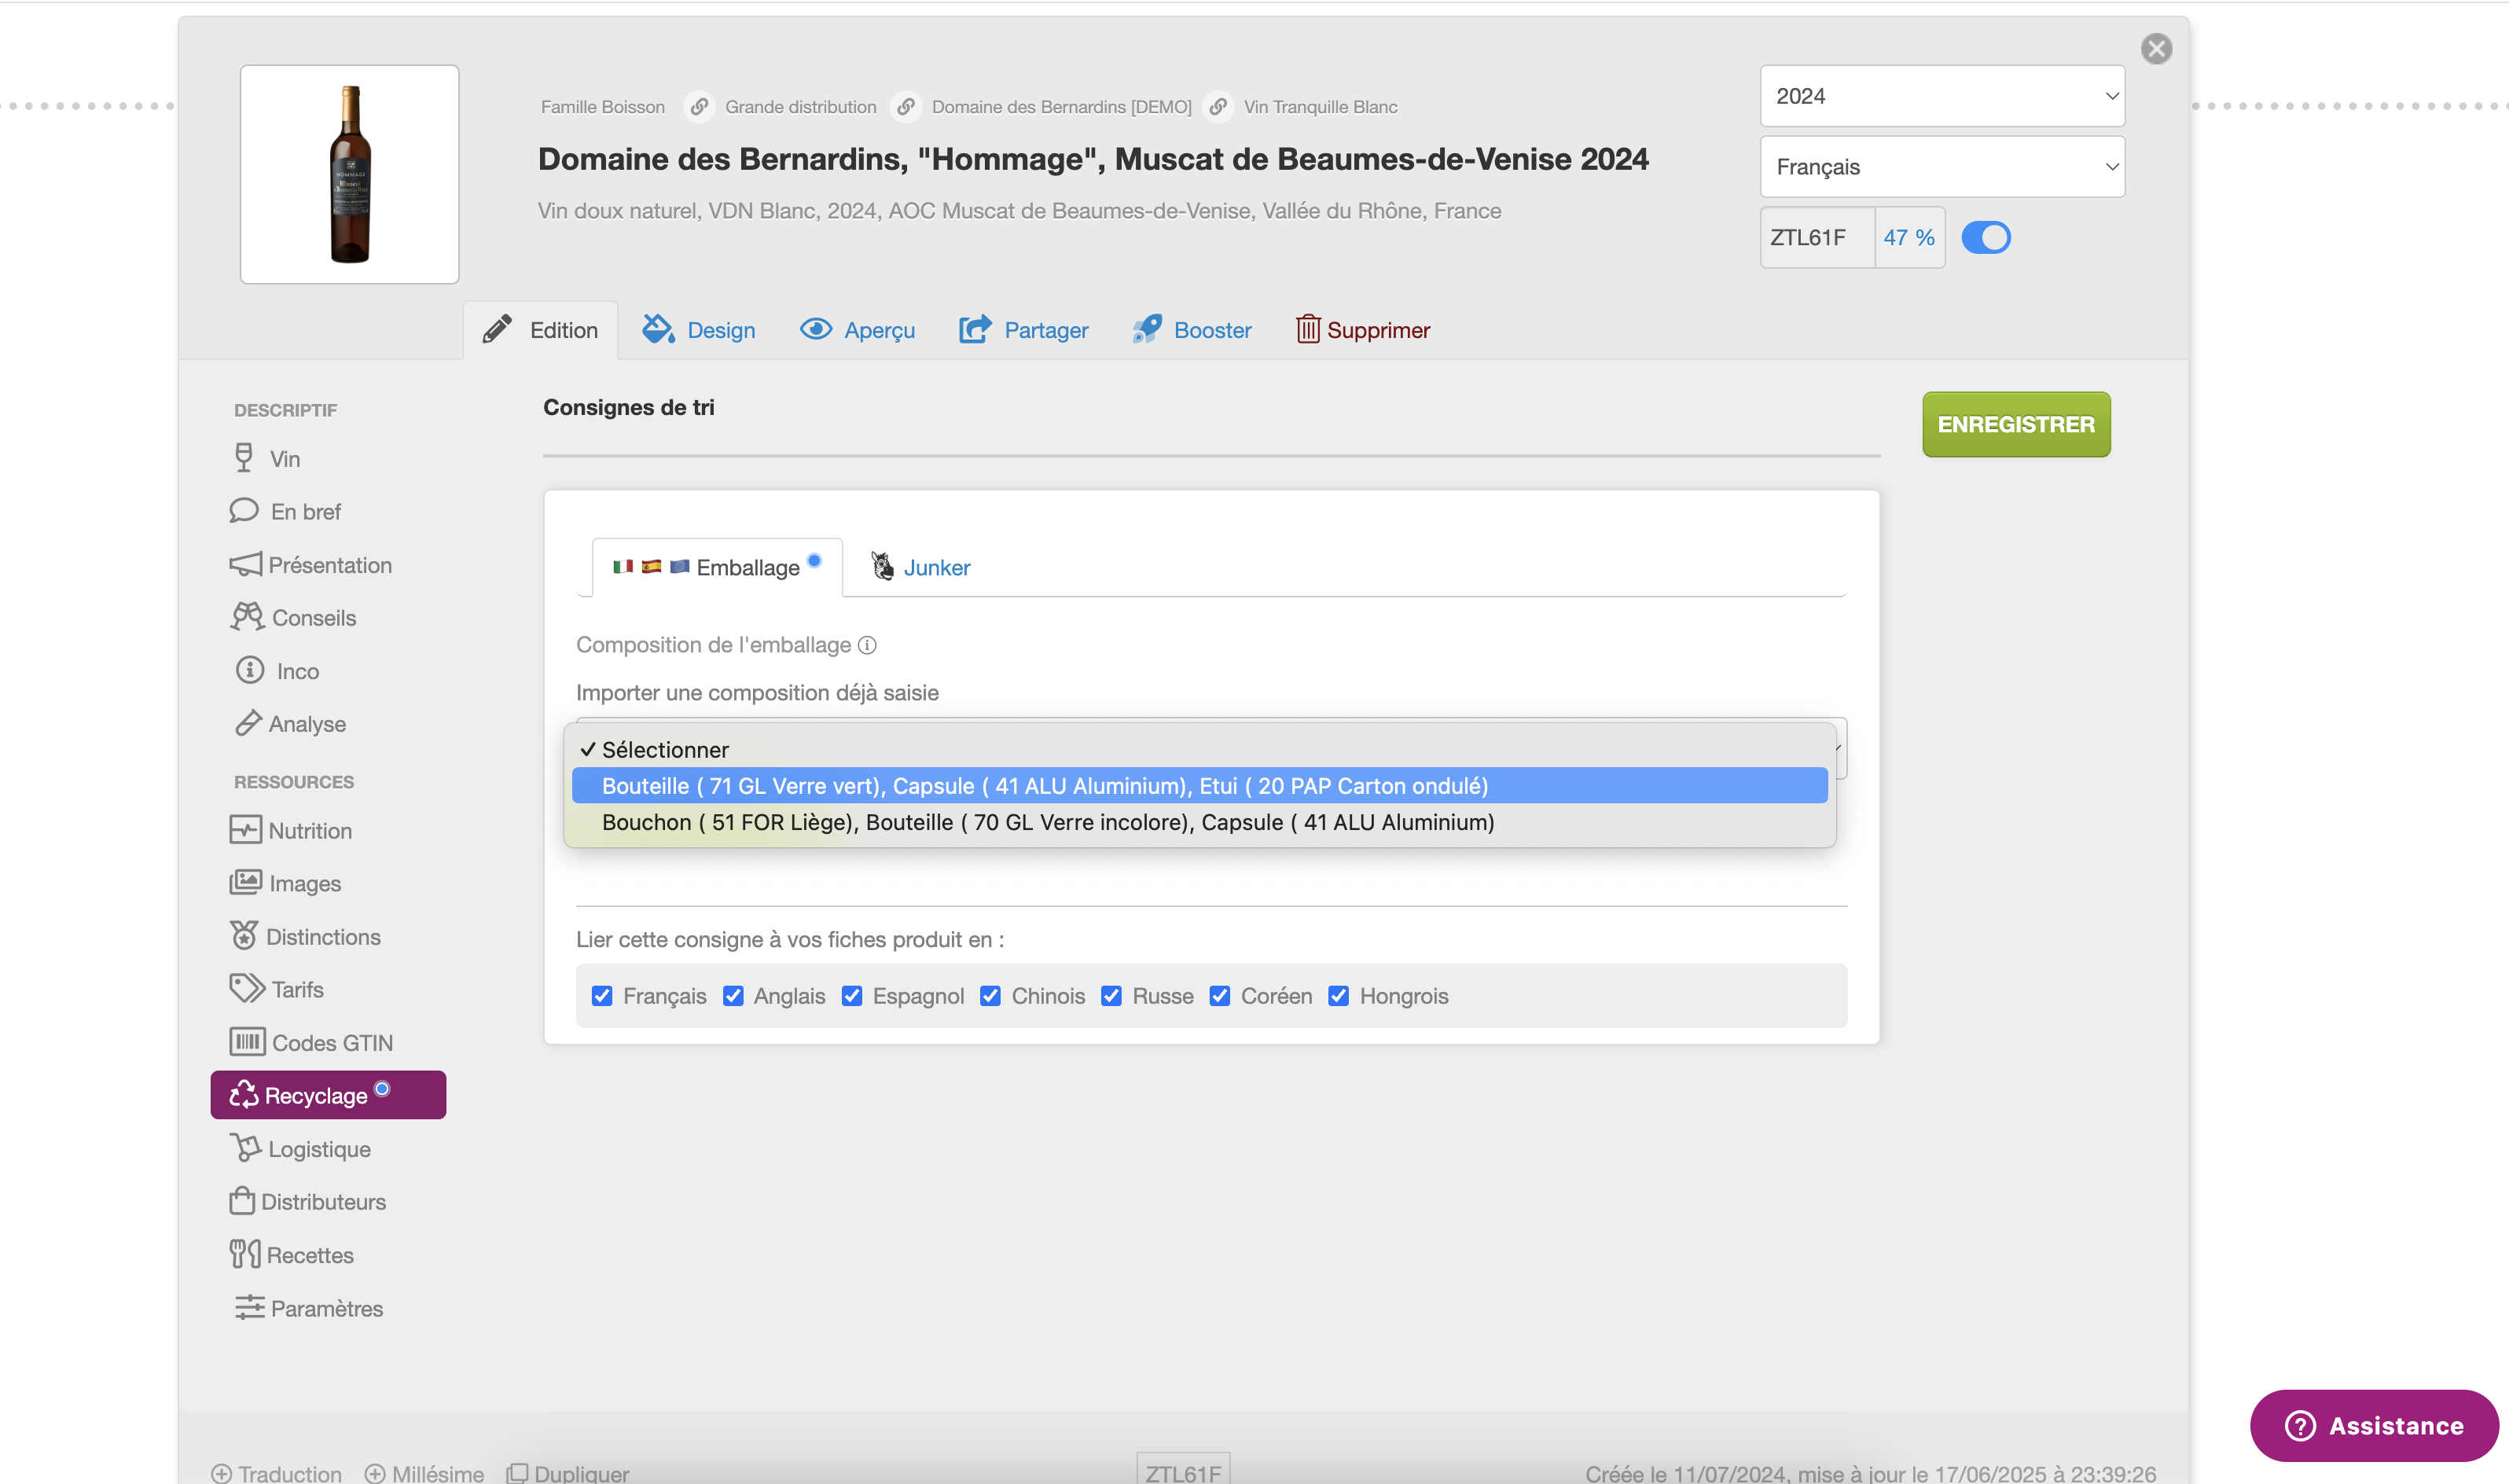Viewport: 2509px width, 1484px height.
Task: Switch to the Design tab
Action: pyautogui.click(x=698, y=330)
